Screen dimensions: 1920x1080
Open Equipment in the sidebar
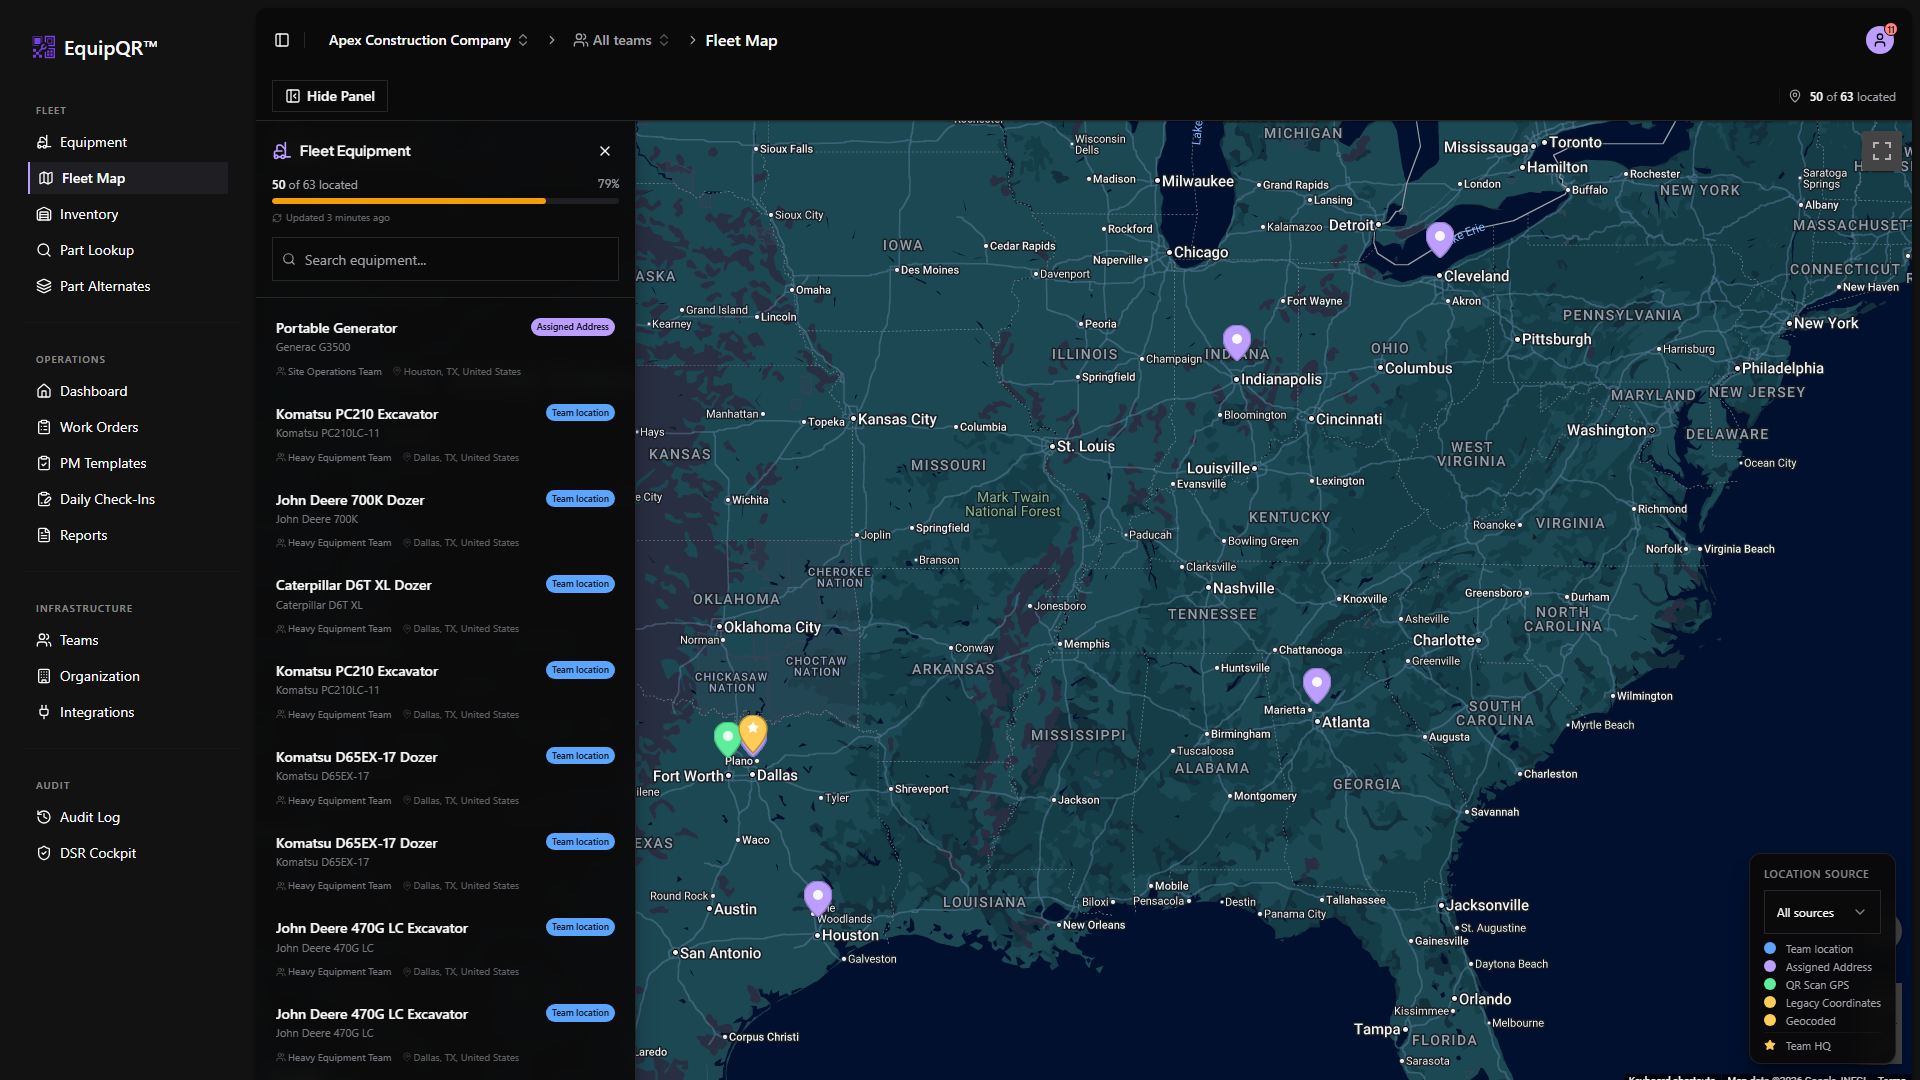coord(128,142)
